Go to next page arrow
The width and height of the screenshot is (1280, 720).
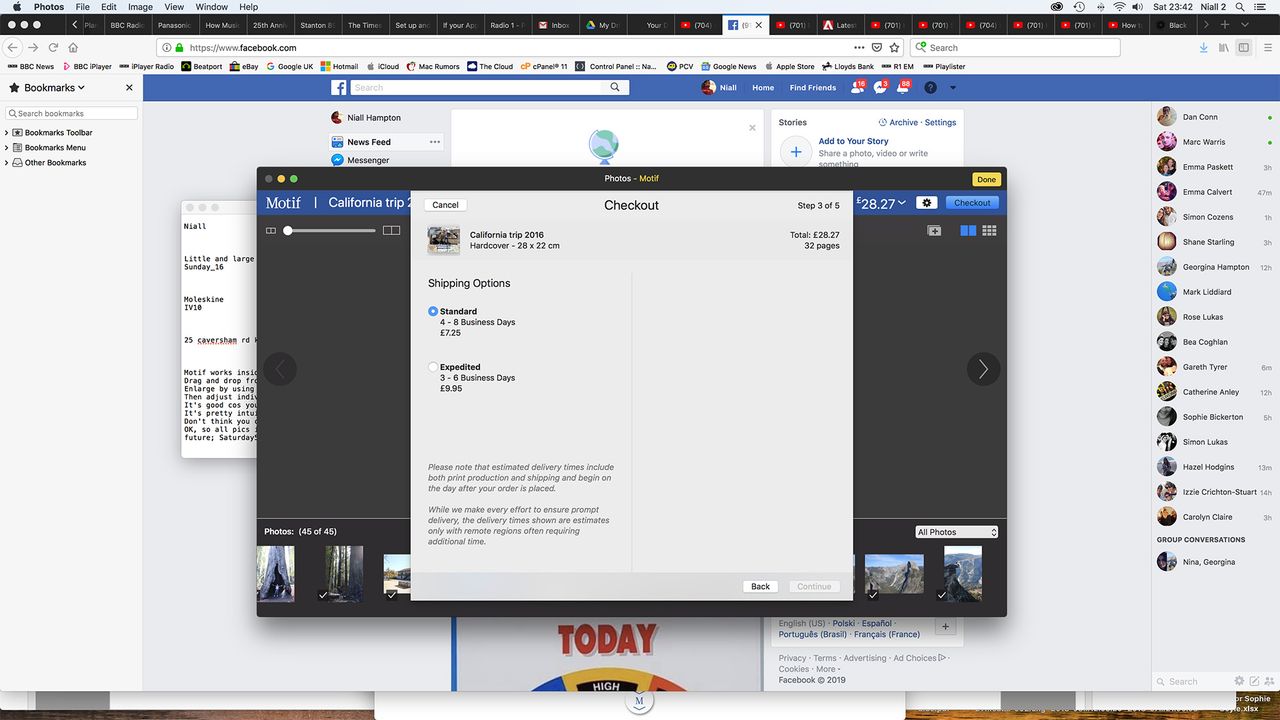coord(983,369)
